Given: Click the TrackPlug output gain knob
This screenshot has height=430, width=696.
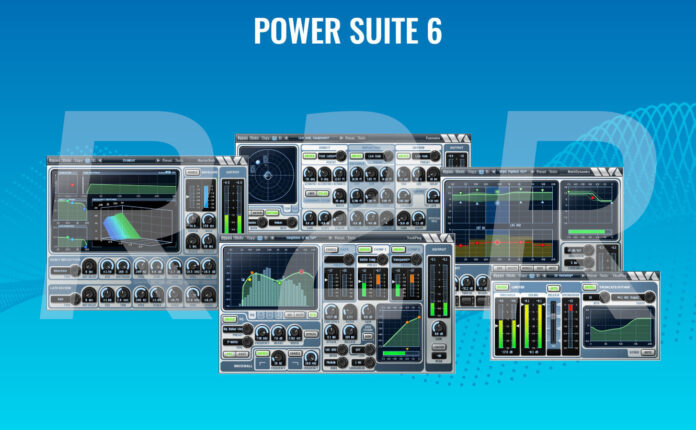Looking at the screenshot, I should pyautogui.click(x=439, y=329).
